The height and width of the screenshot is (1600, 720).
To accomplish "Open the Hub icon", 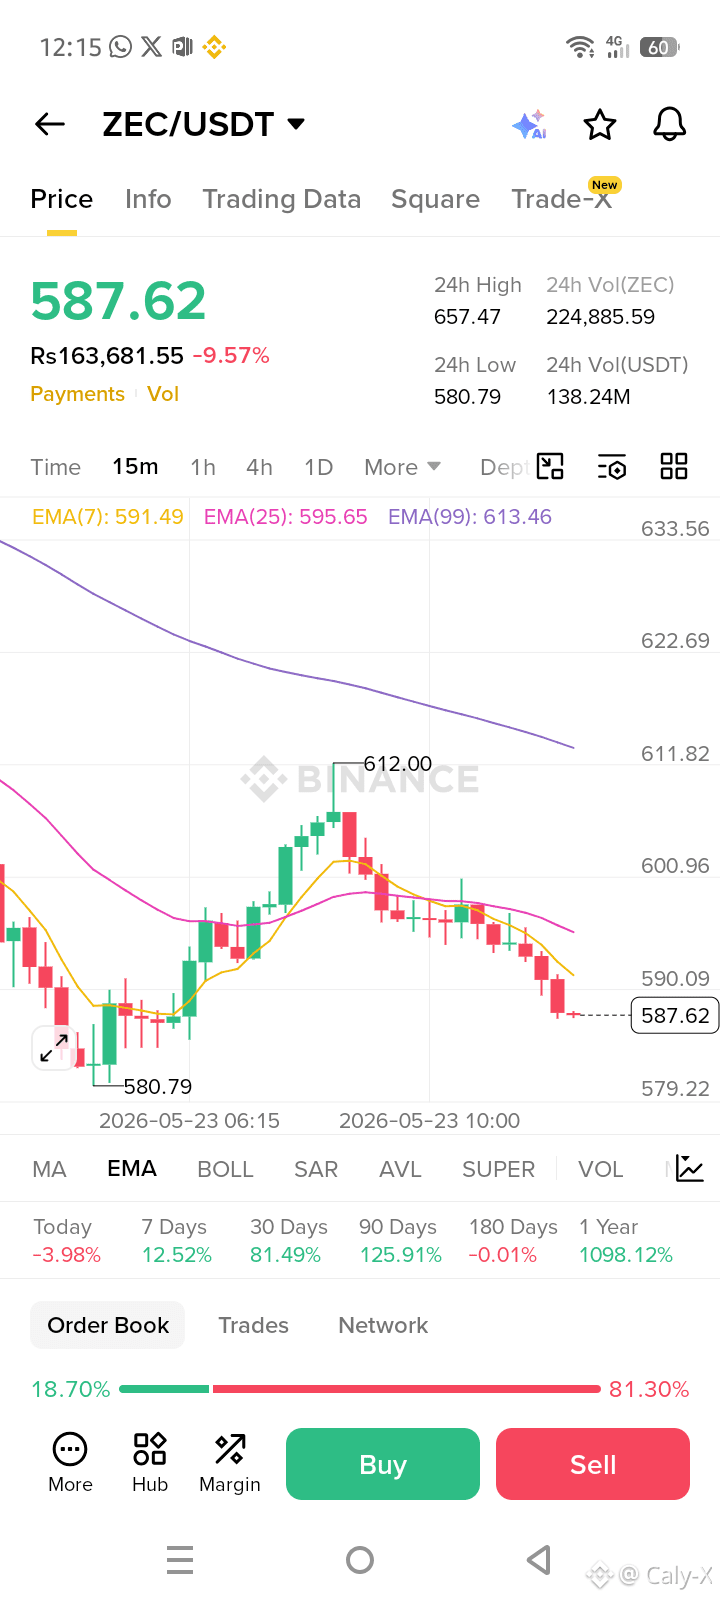I will [x=150, y=1463].
